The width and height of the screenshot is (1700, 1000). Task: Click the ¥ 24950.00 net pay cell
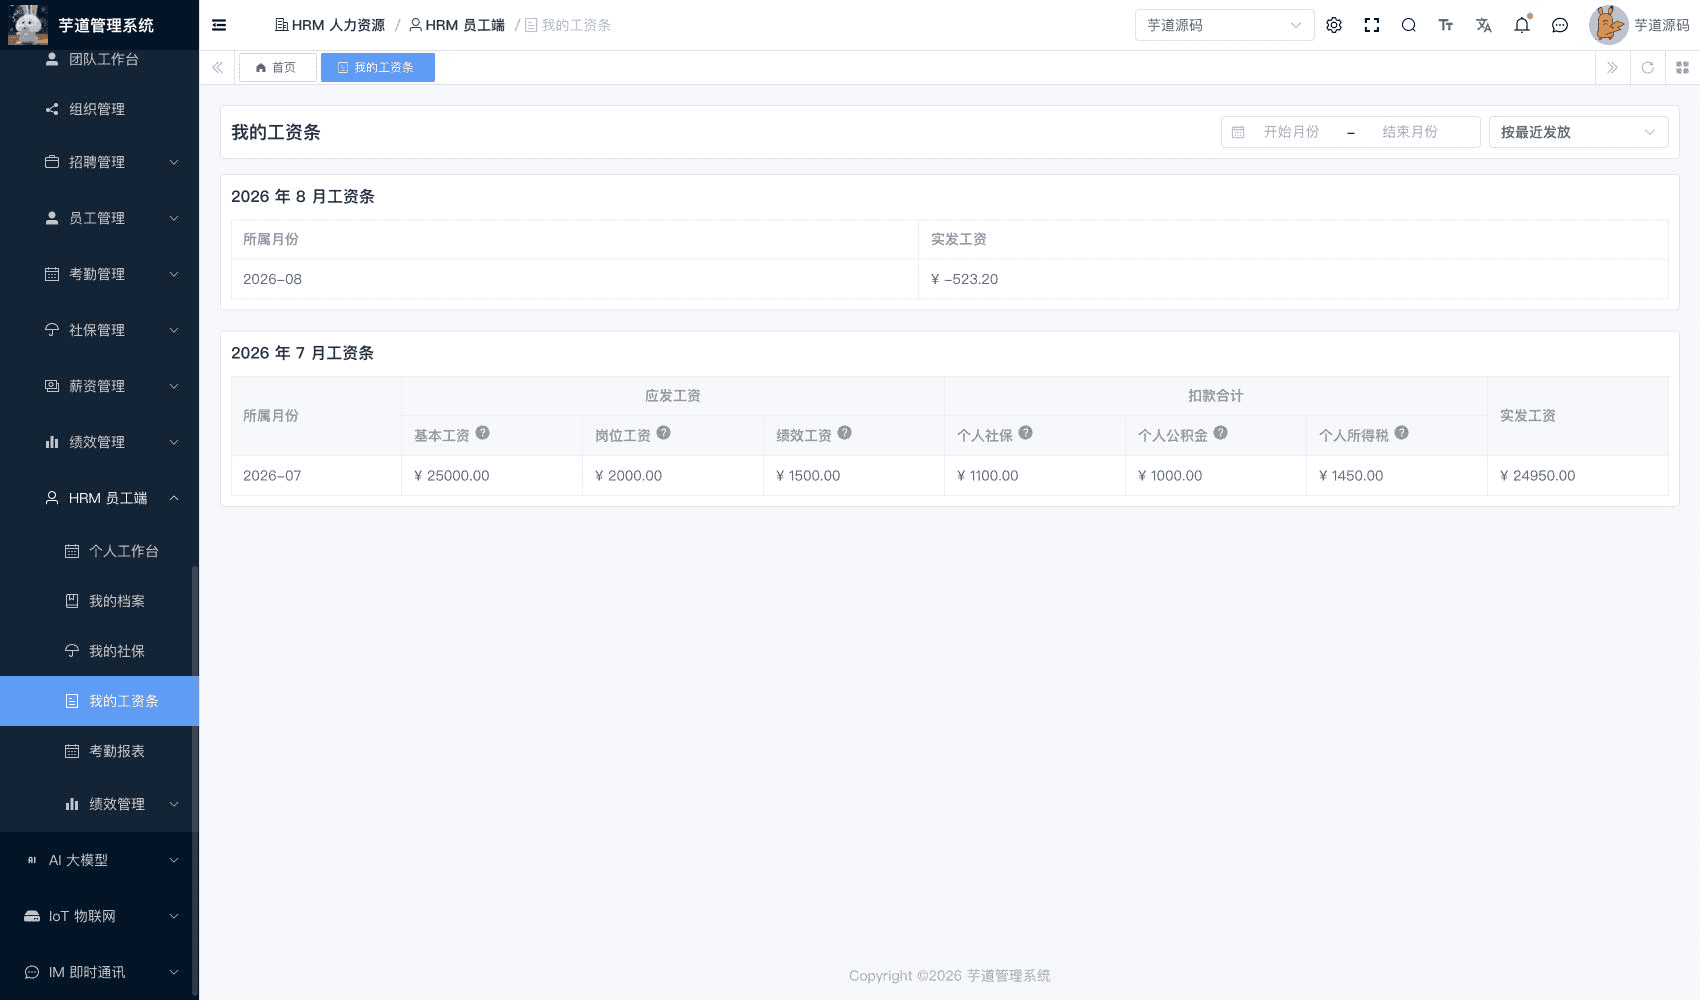[x=1577, y=476]
